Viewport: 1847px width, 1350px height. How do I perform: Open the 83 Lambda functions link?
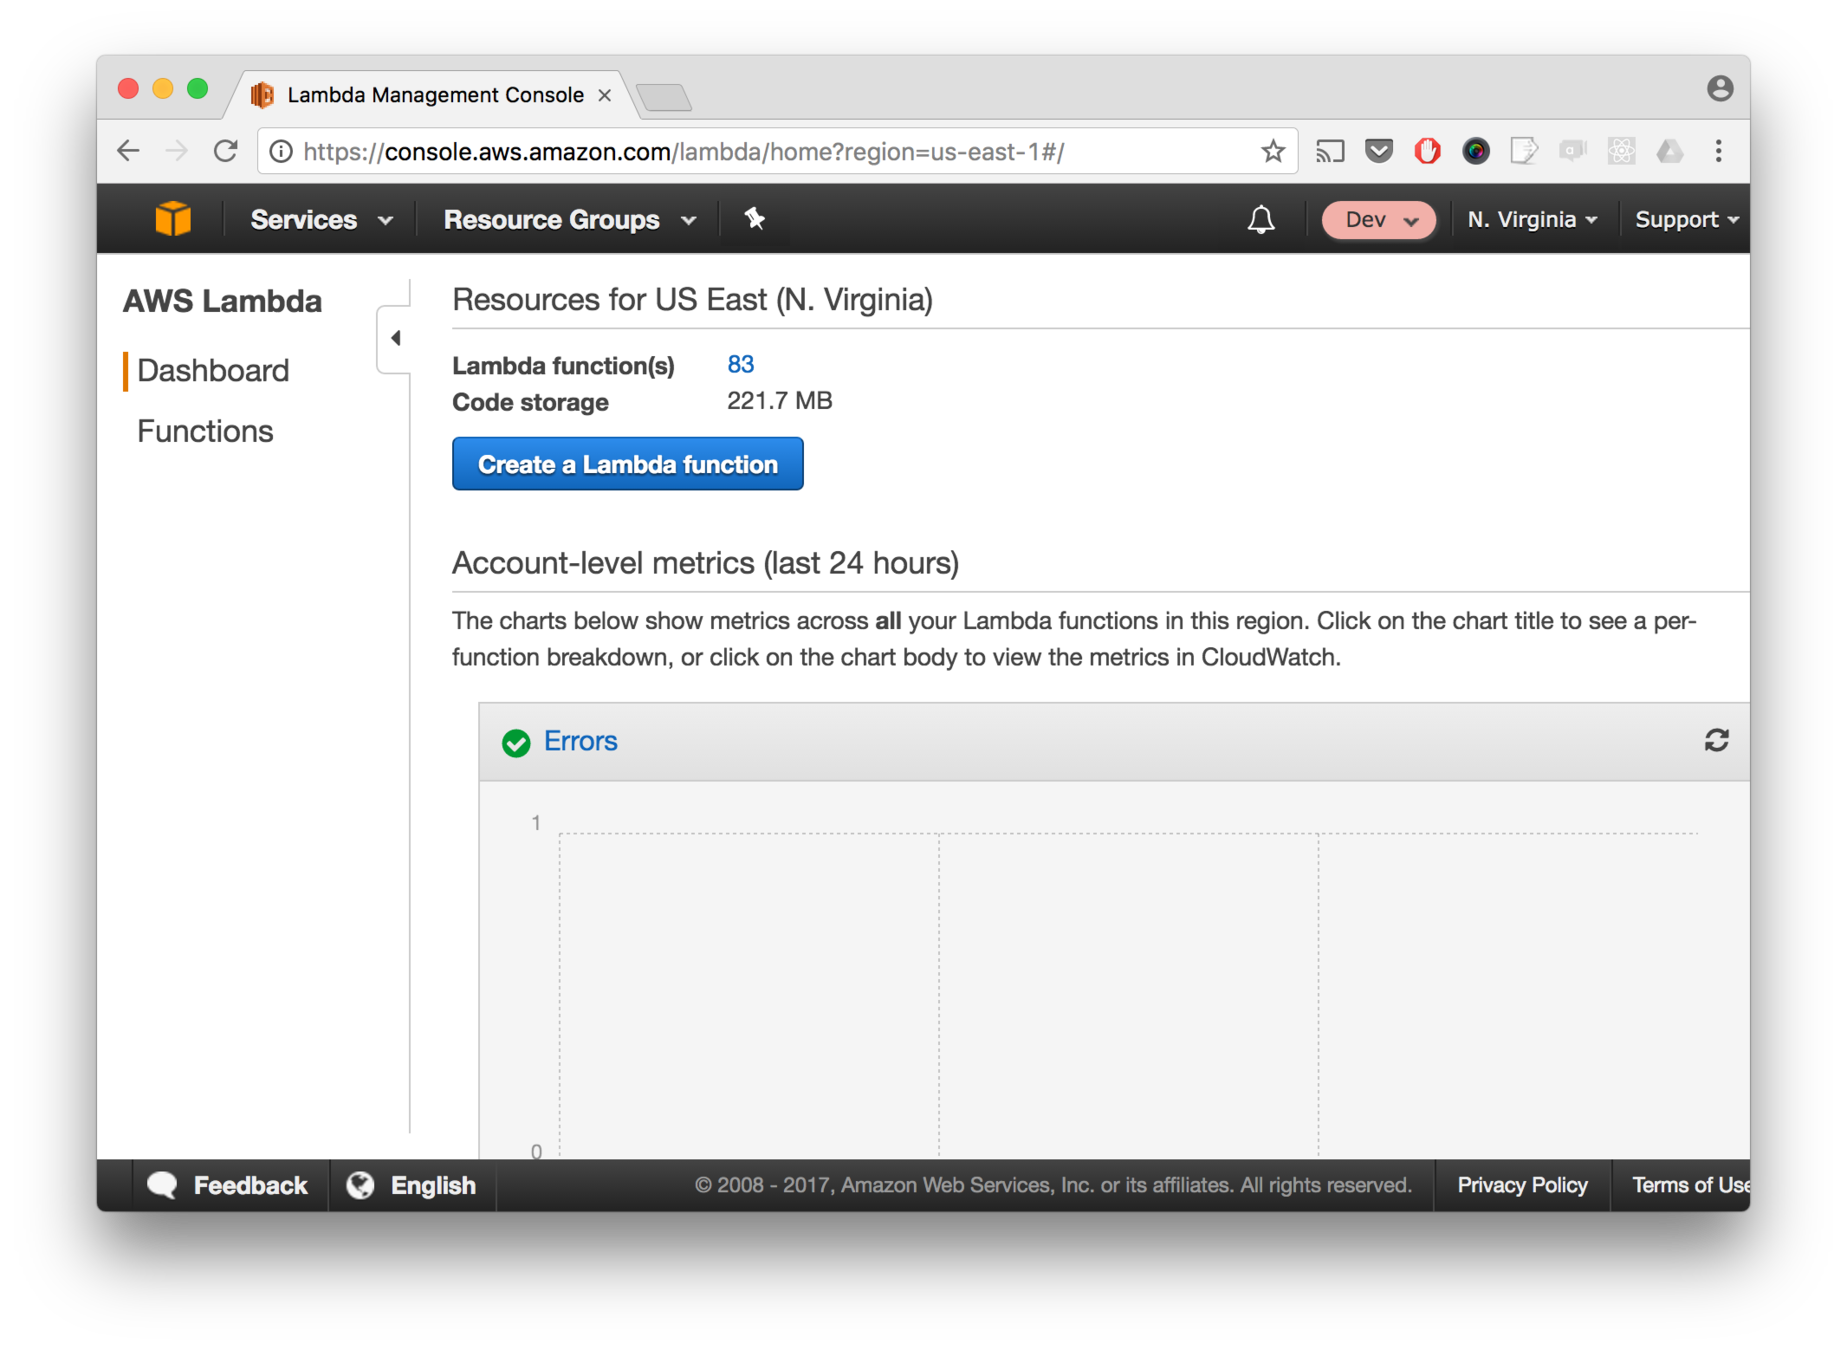(740, 364)
